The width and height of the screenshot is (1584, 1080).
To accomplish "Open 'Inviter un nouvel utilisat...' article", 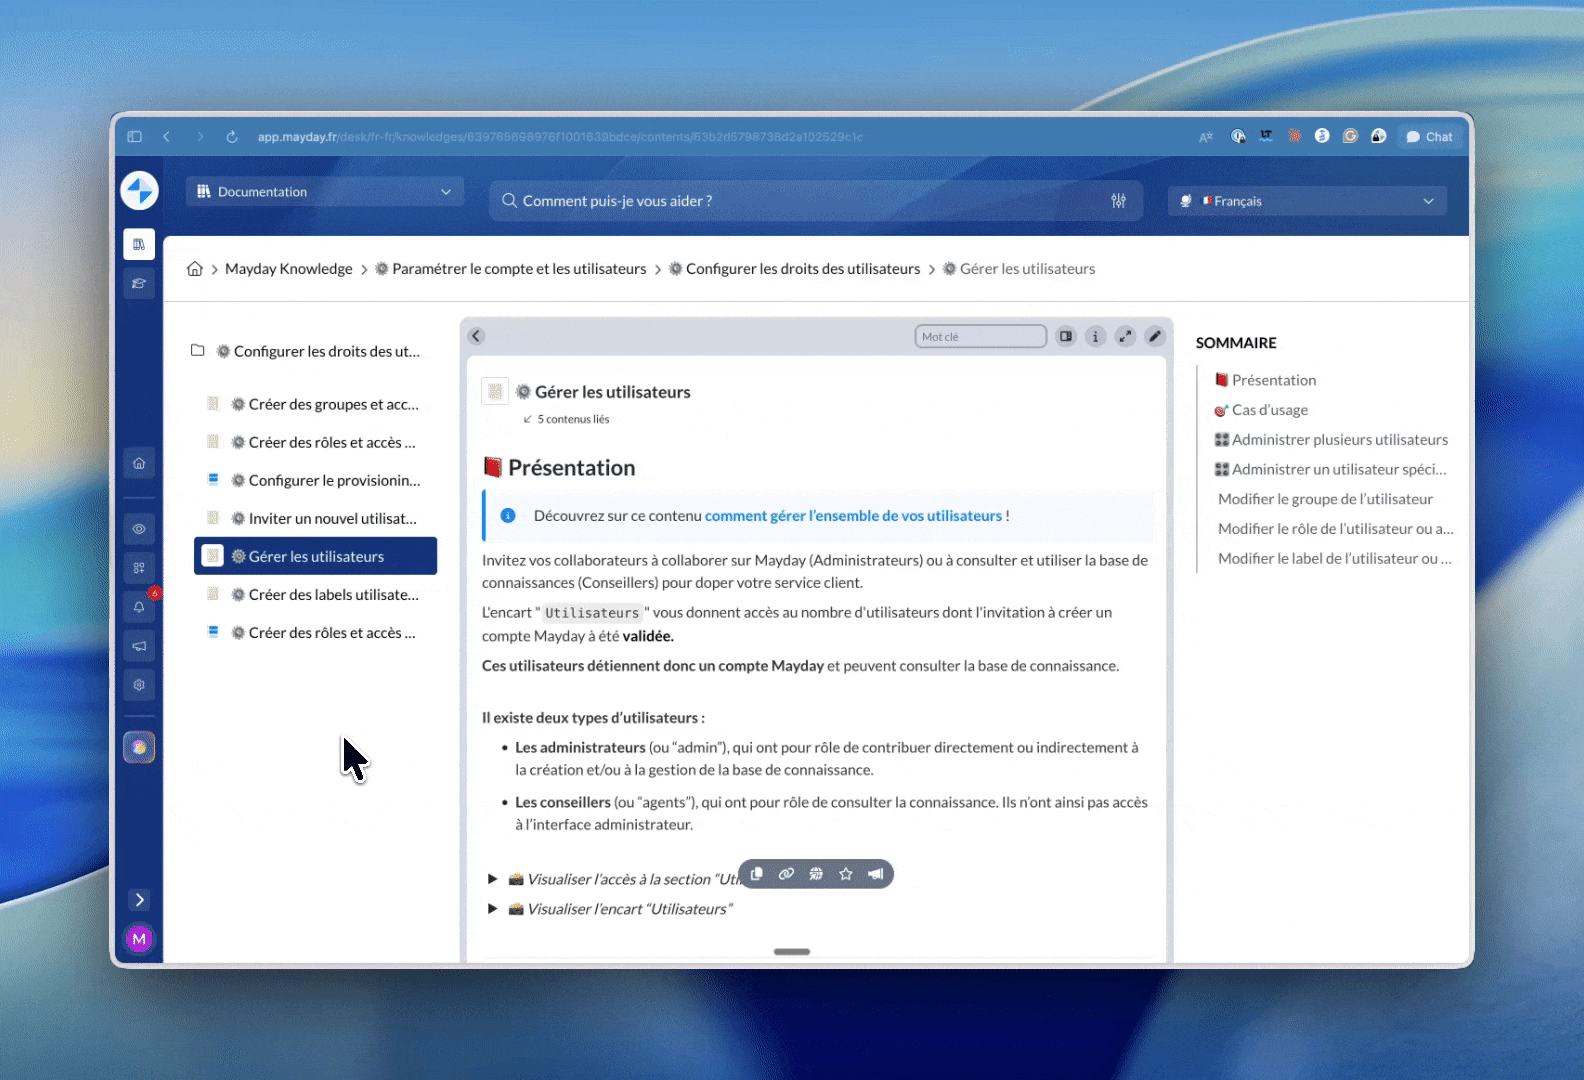I will coord(315,518).
